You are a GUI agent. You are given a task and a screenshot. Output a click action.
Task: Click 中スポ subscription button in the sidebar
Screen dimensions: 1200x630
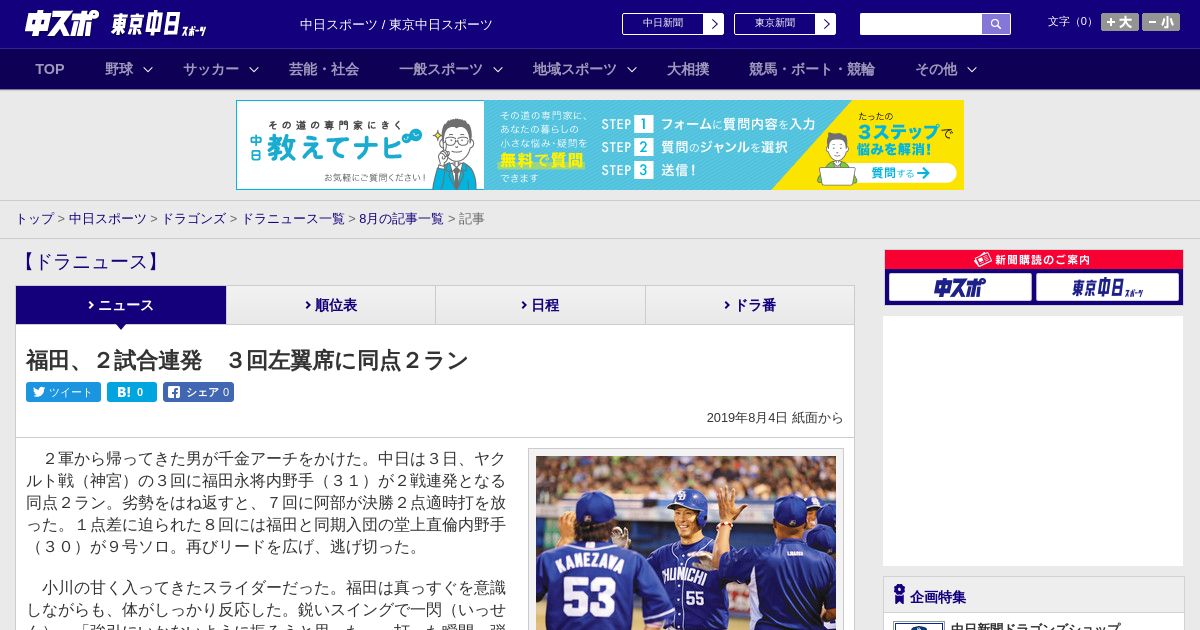point(960,288)
